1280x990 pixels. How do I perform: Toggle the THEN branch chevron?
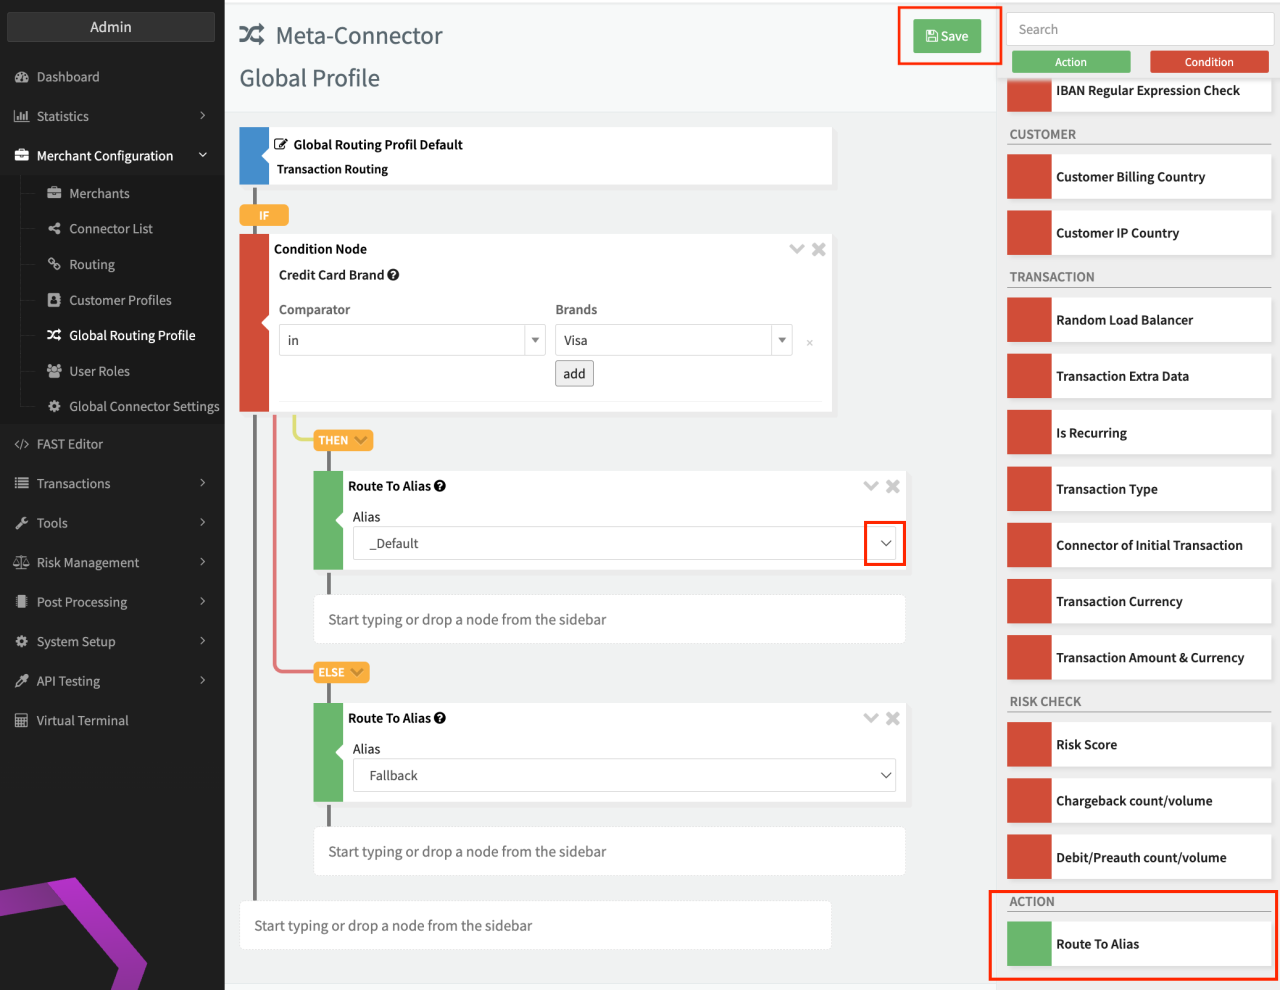click(x=361, y=440)
